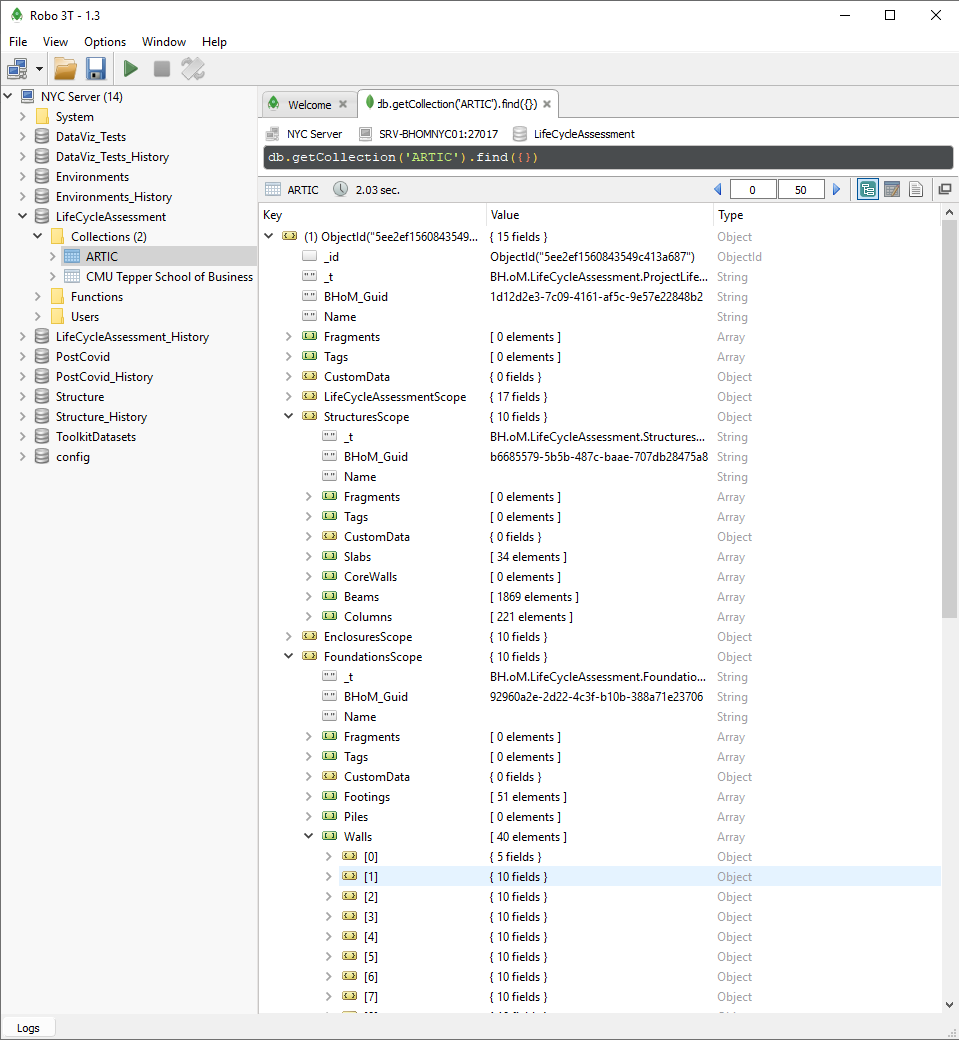The image size is (959, 1040).
Task: Switch to table view mode icon
Action: (x=892, y=190)
